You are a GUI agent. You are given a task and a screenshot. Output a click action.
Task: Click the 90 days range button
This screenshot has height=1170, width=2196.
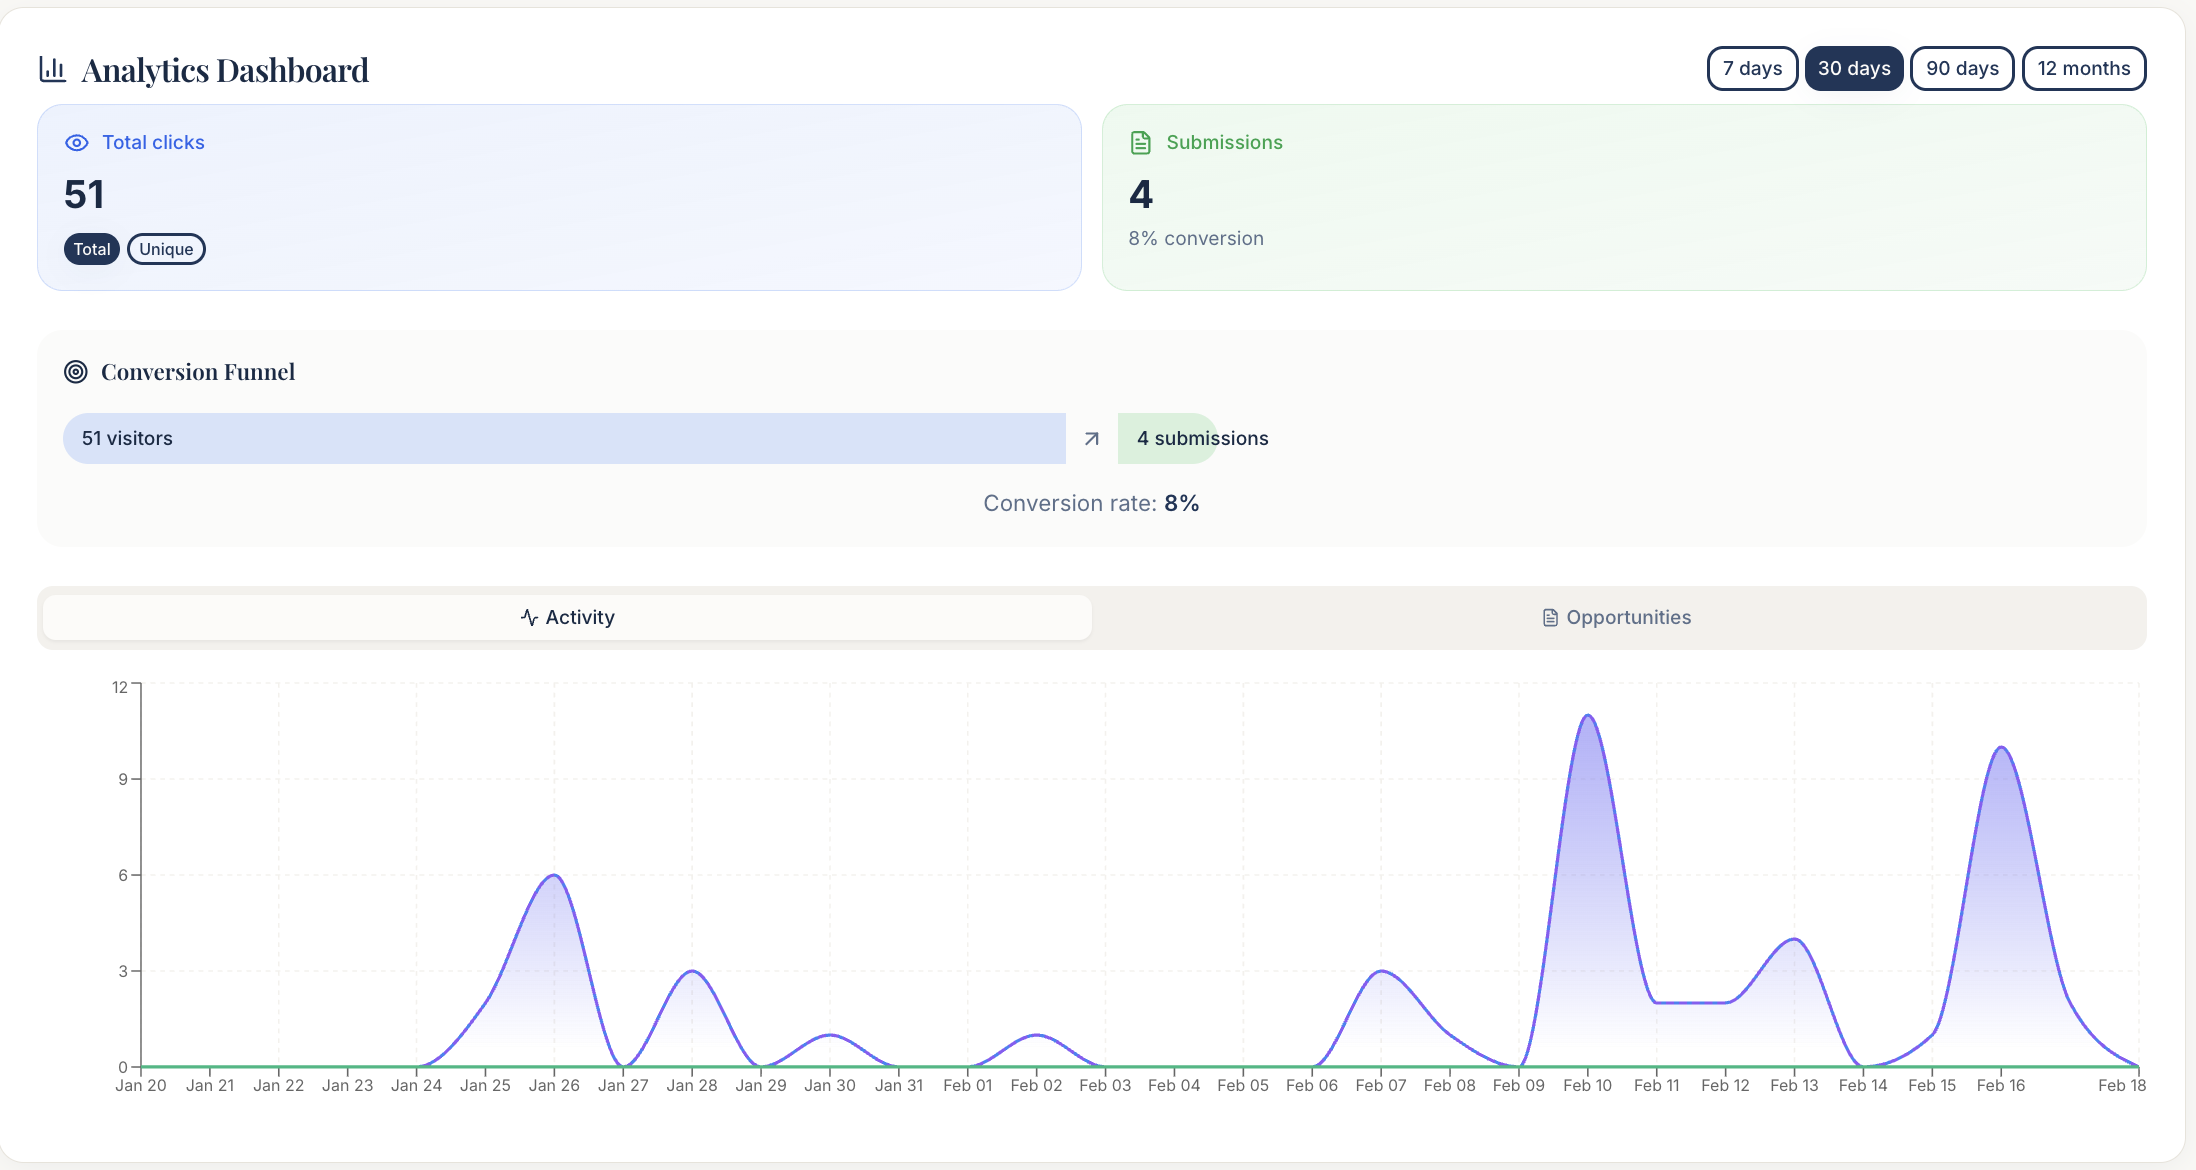pos(1961,68)
